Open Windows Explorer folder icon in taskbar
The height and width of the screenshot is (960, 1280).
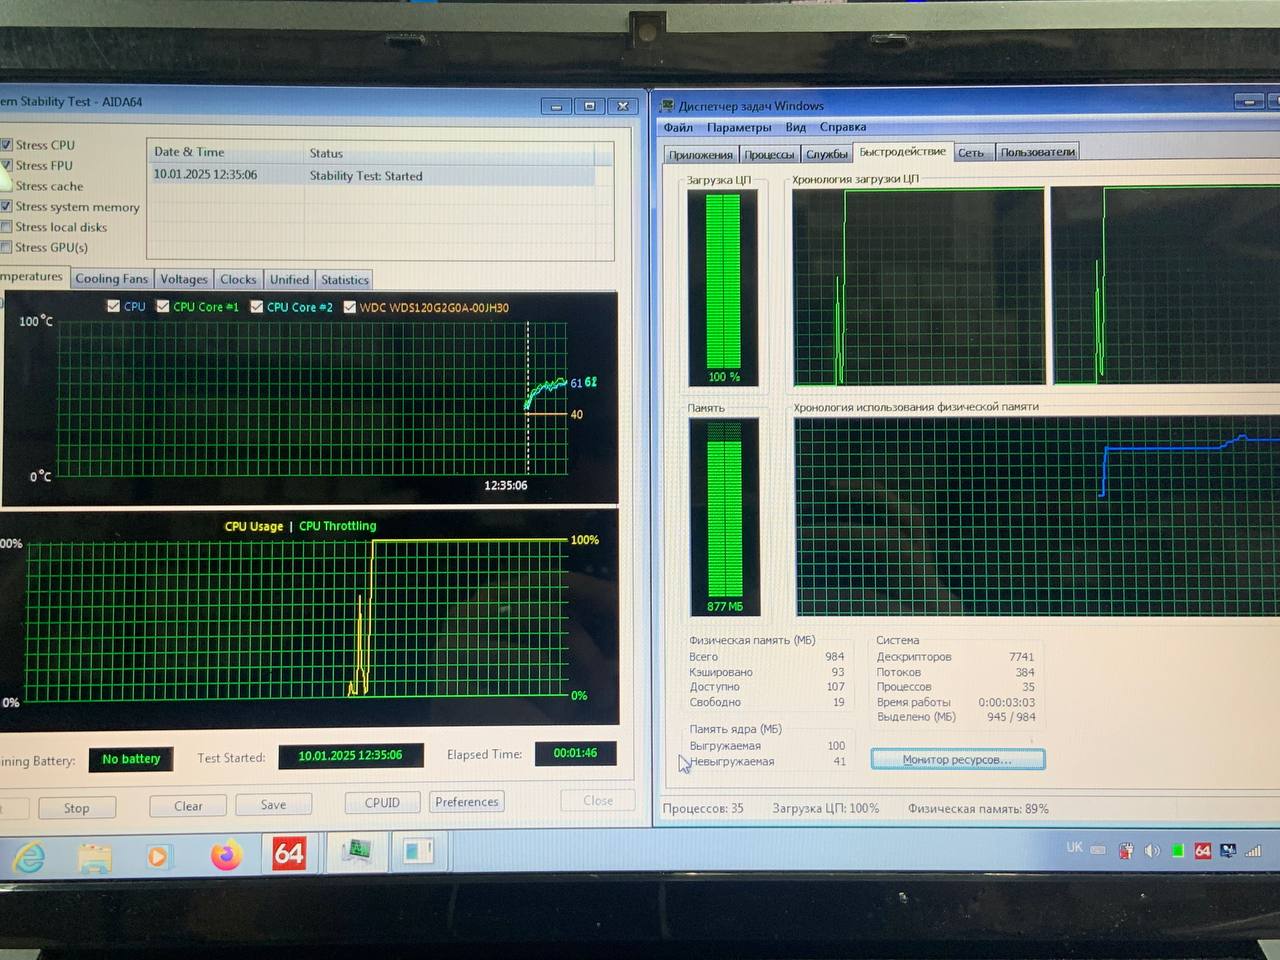[95, 857]
